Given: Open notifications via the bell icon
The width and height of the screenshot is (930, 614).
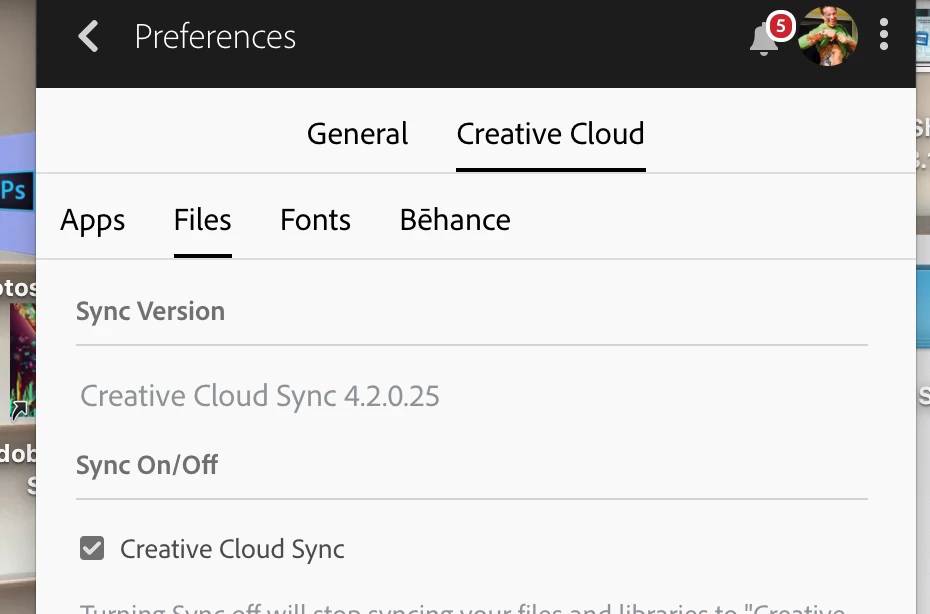Looking at the screenshot, I should [x=762, y=40].
